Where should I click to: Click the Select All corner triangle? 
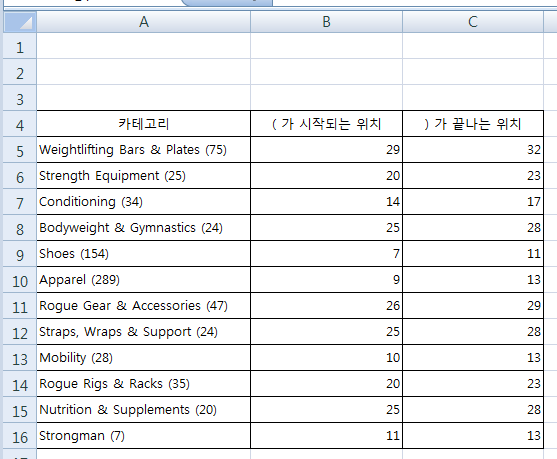[x=20, y=22]
